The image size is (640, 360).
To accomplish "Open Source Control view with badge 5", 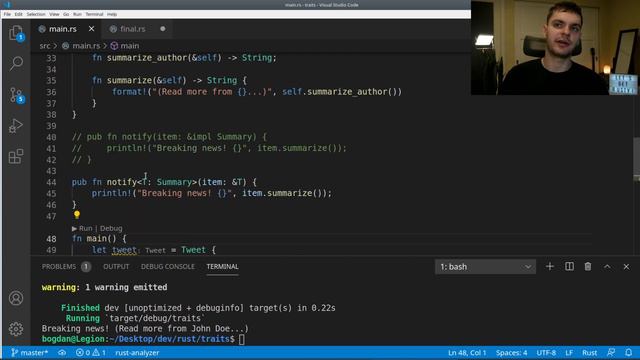I will click(16, 95).
